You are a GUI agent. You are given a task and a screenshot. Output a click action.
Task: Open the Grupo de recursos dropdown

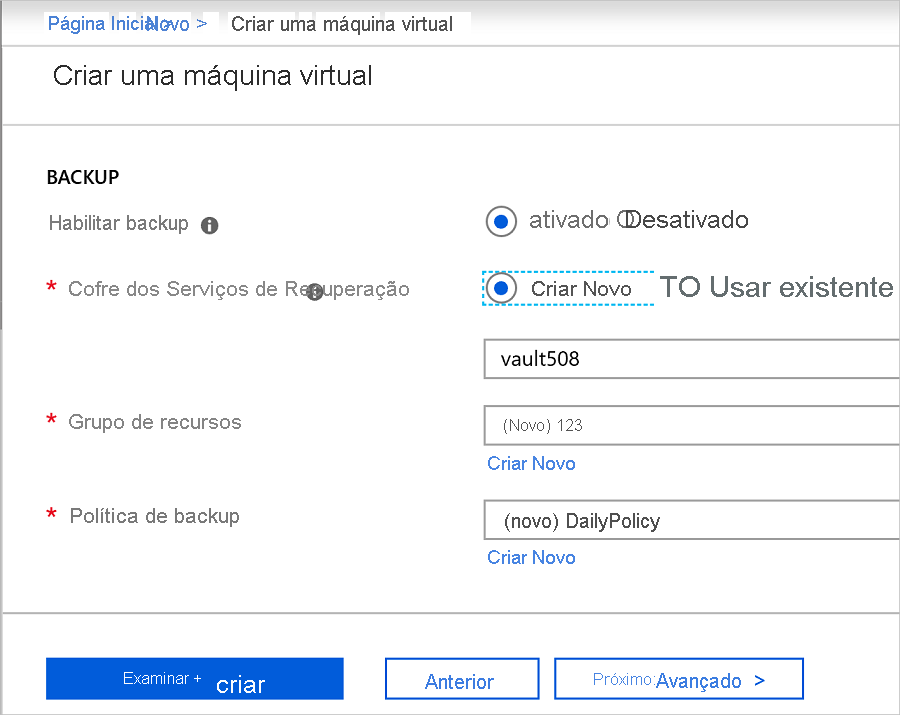(x=690, y=425)
